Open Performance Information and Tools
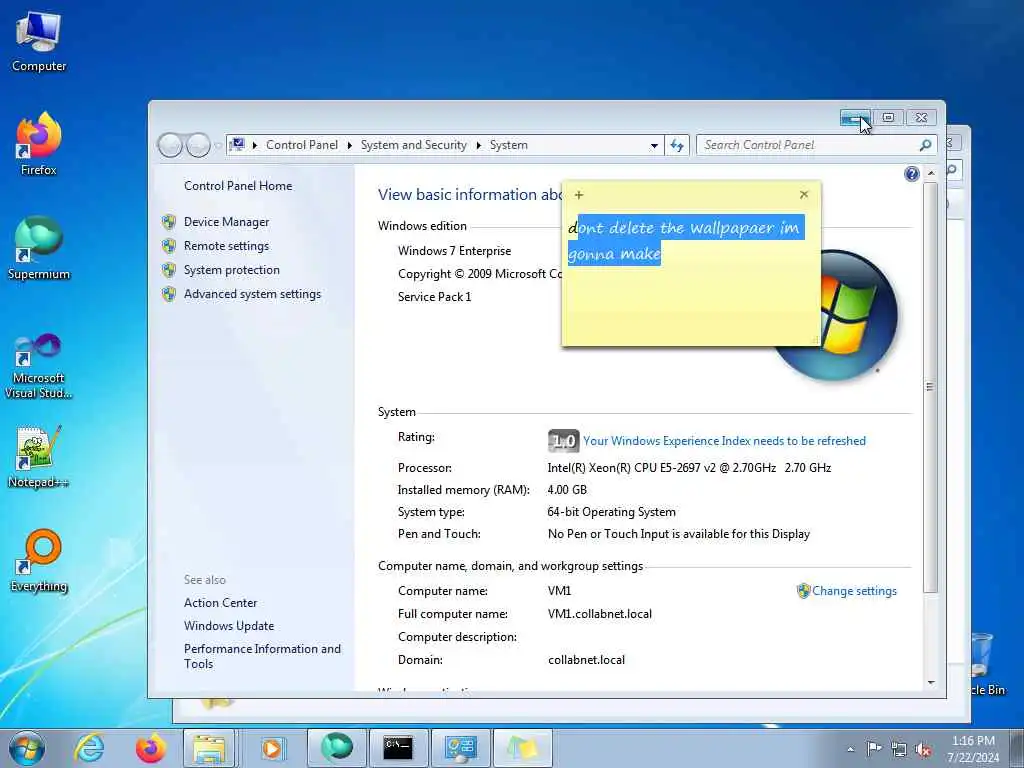1024x768 pixels. pos(262,656)
